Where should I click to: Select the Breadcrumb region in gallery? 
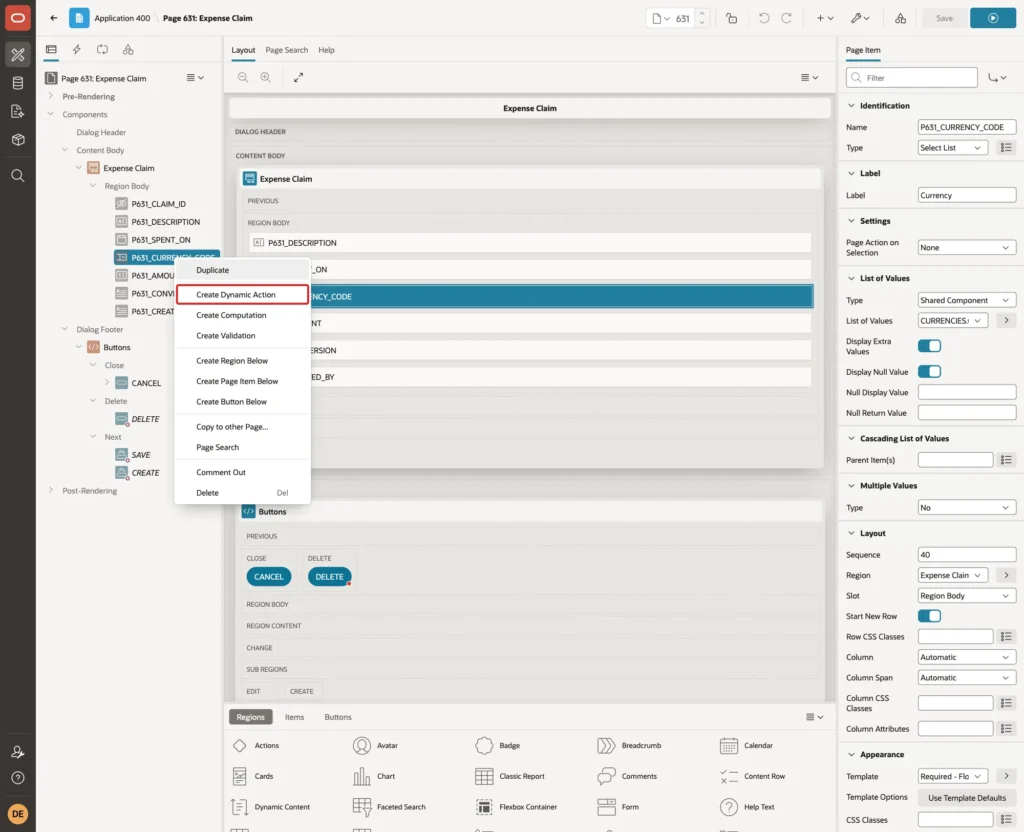[x=629, y=745]
